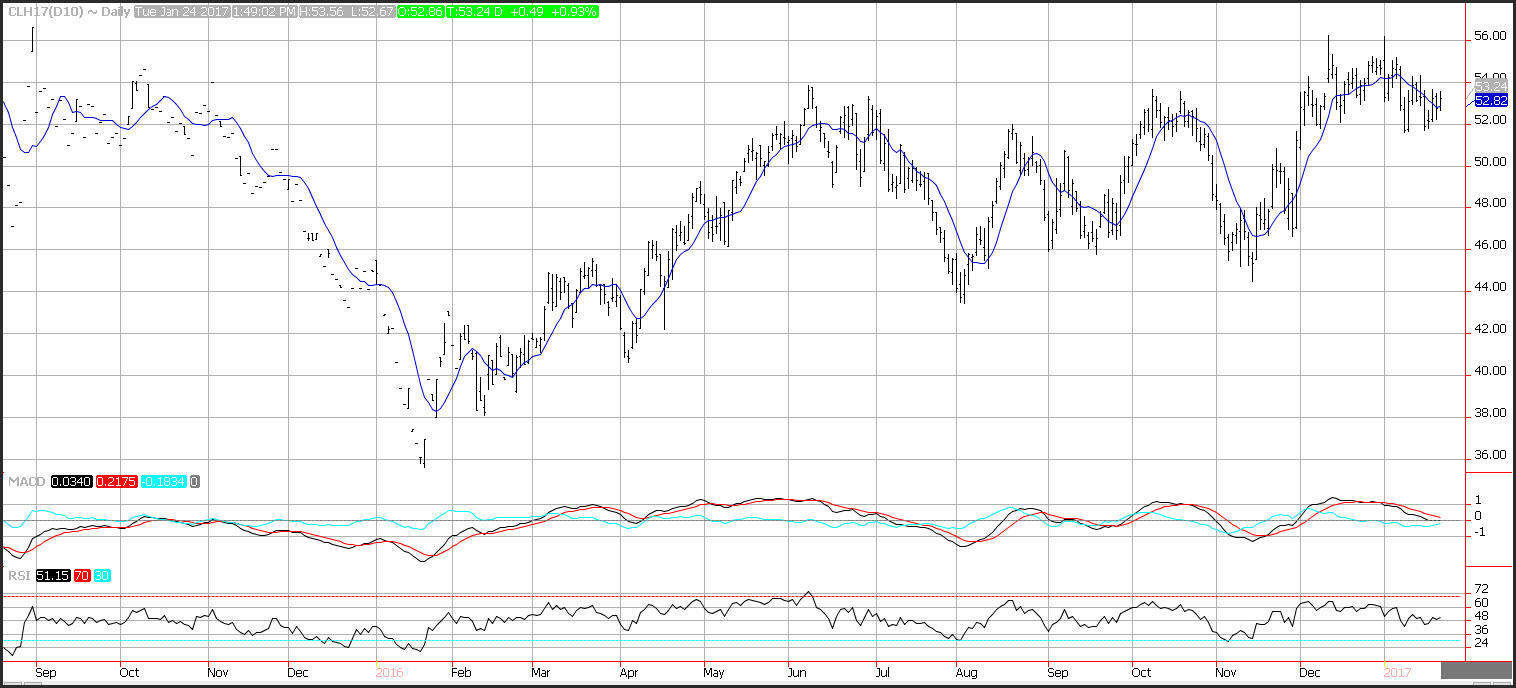
Task: Click the 2017 year marker on the time axis
Action: pos(1396,673)
